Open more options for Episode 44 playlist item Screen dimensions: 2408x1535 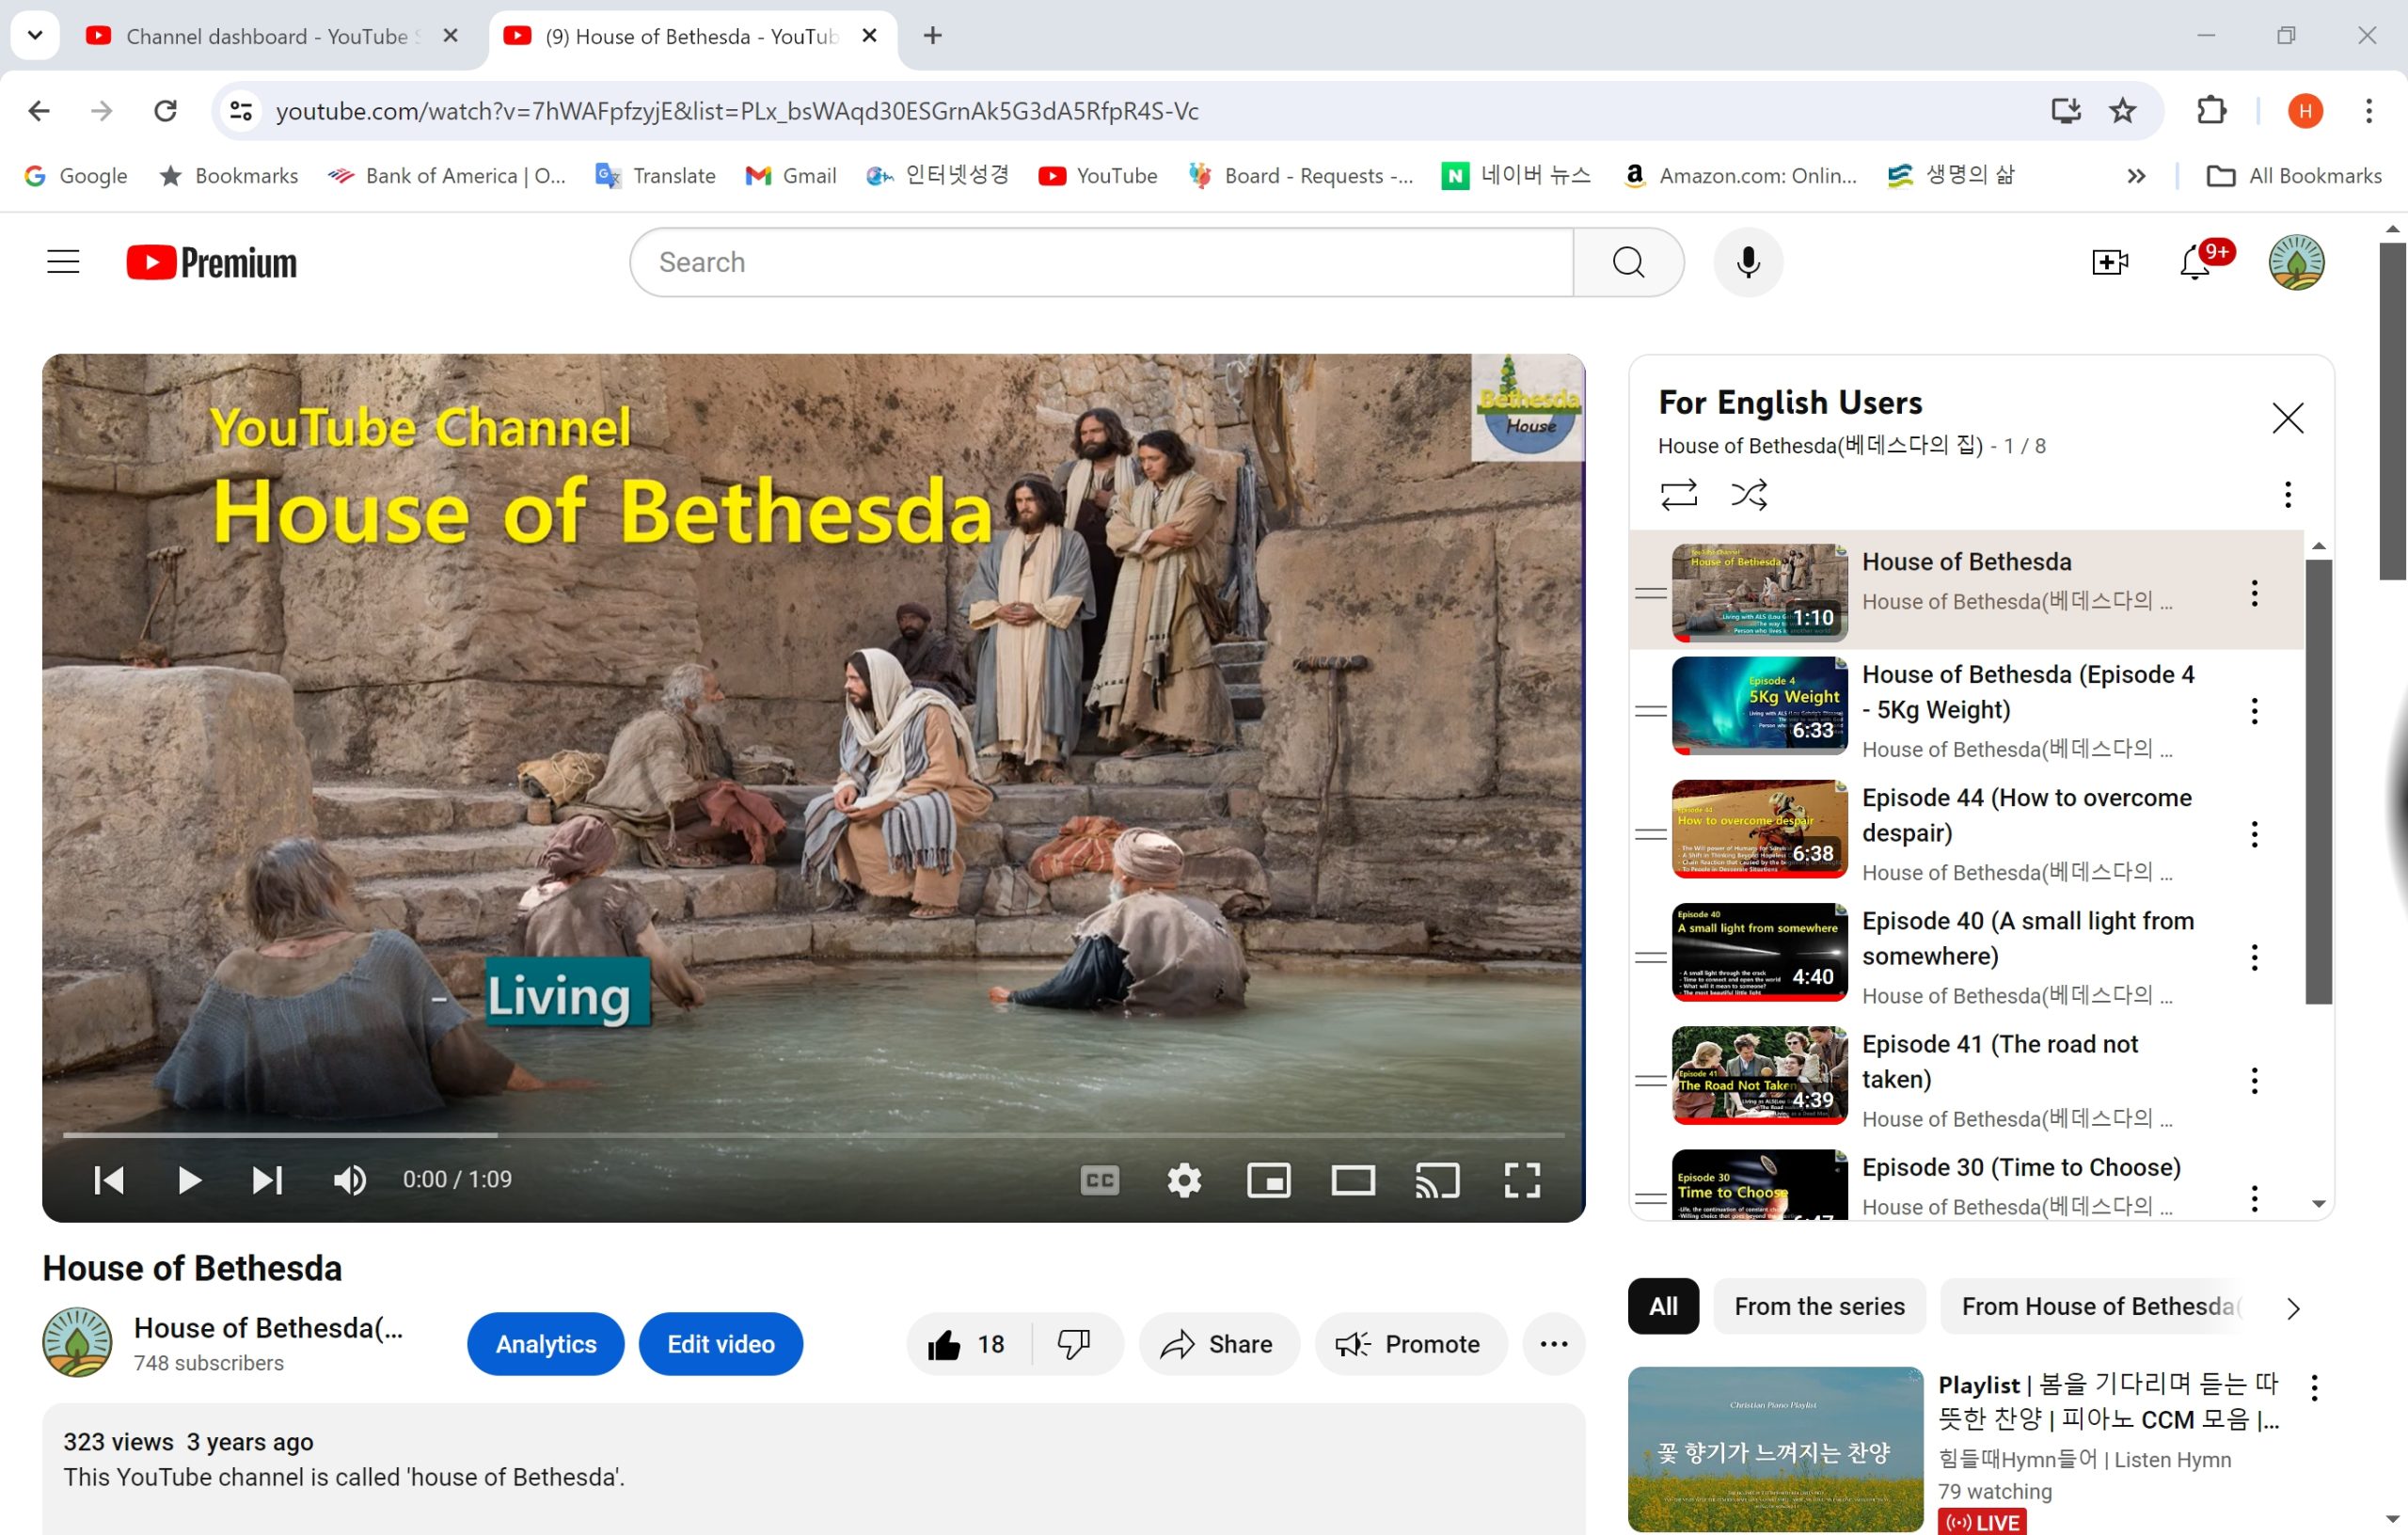click(2253, 834)
